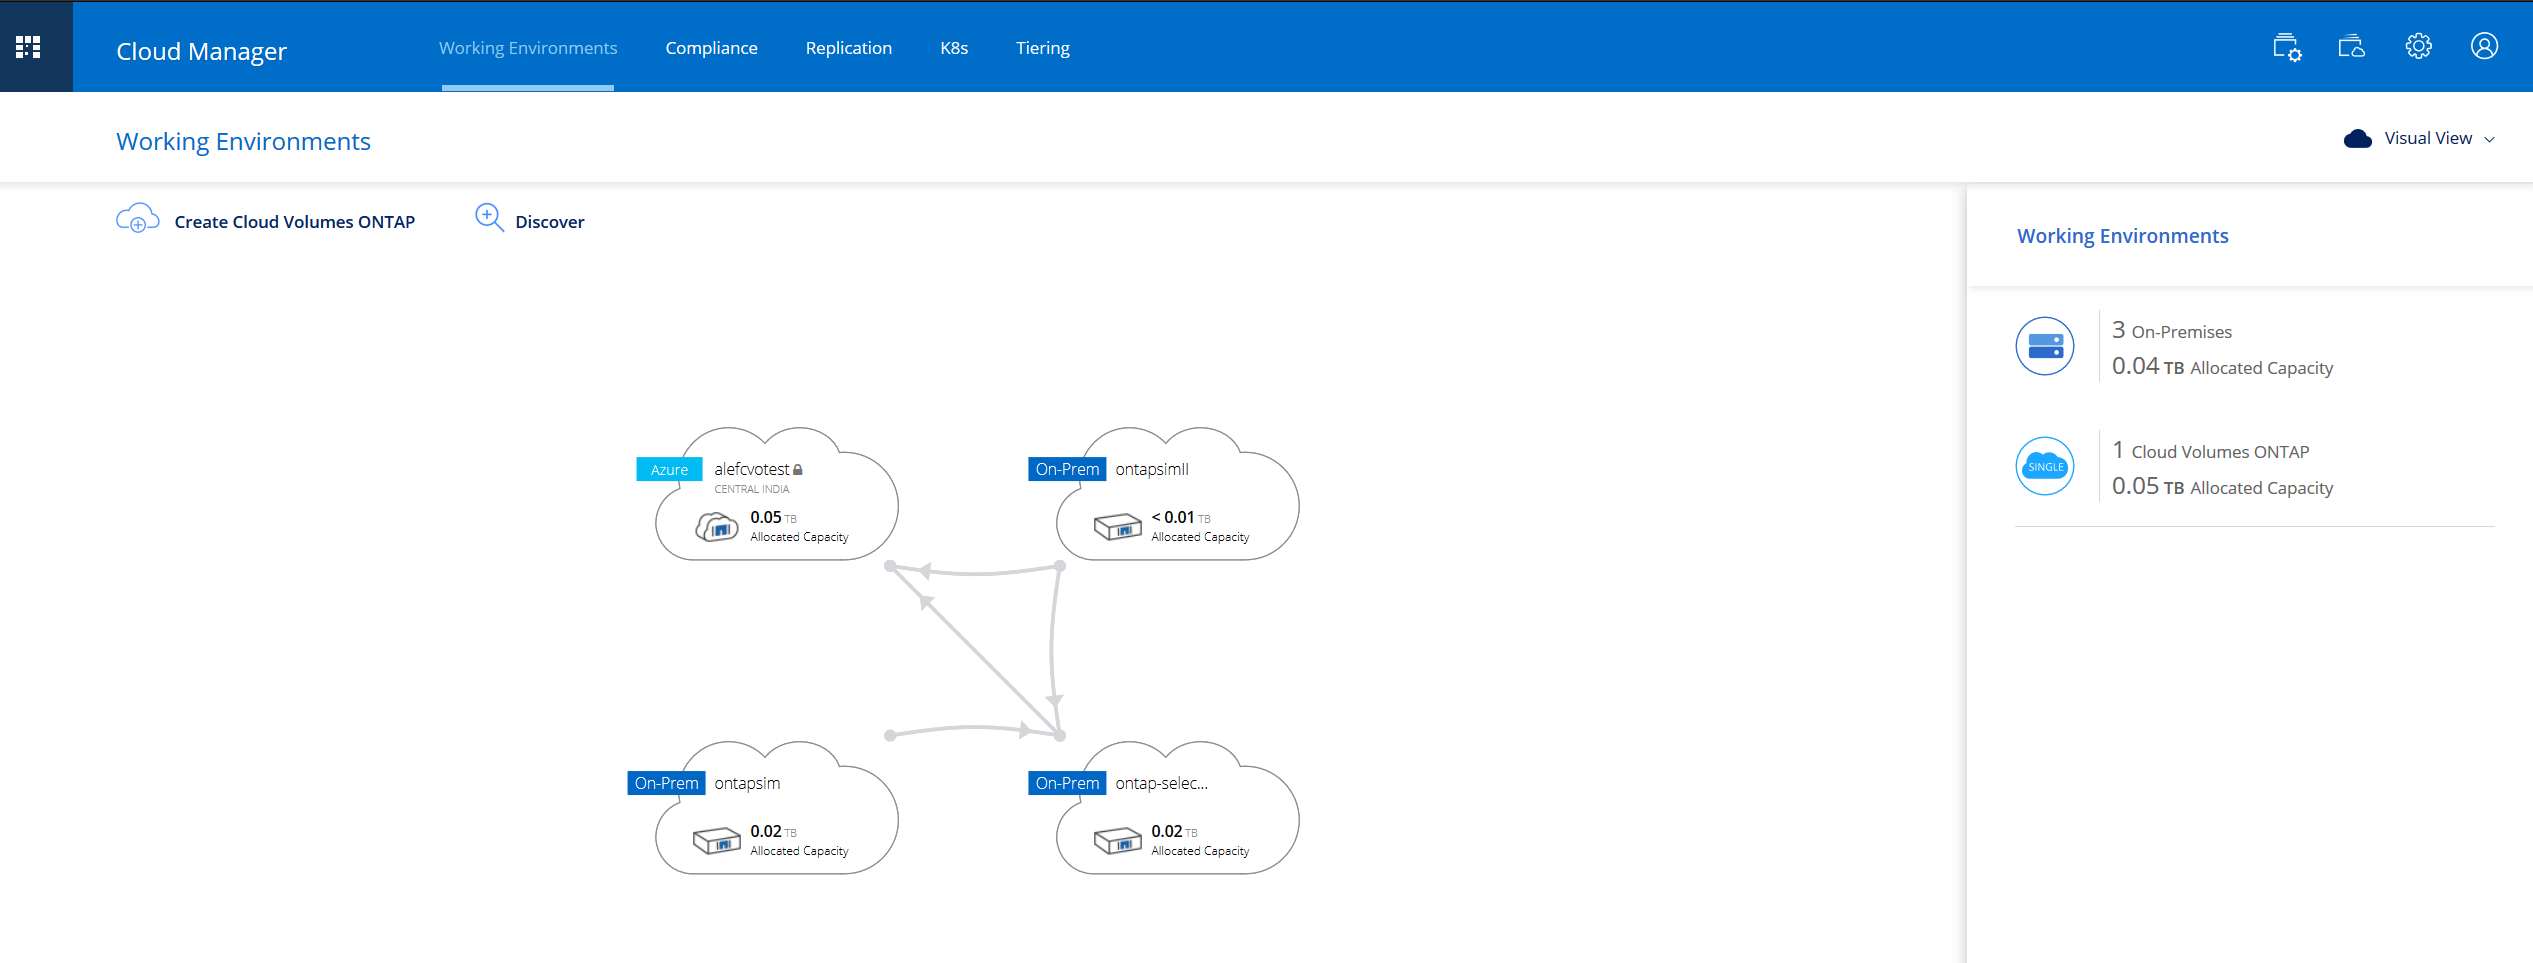Select the alefcvotest Azure working environment
This screenshot has height=963, width=2533.
(x=776, y=494)
